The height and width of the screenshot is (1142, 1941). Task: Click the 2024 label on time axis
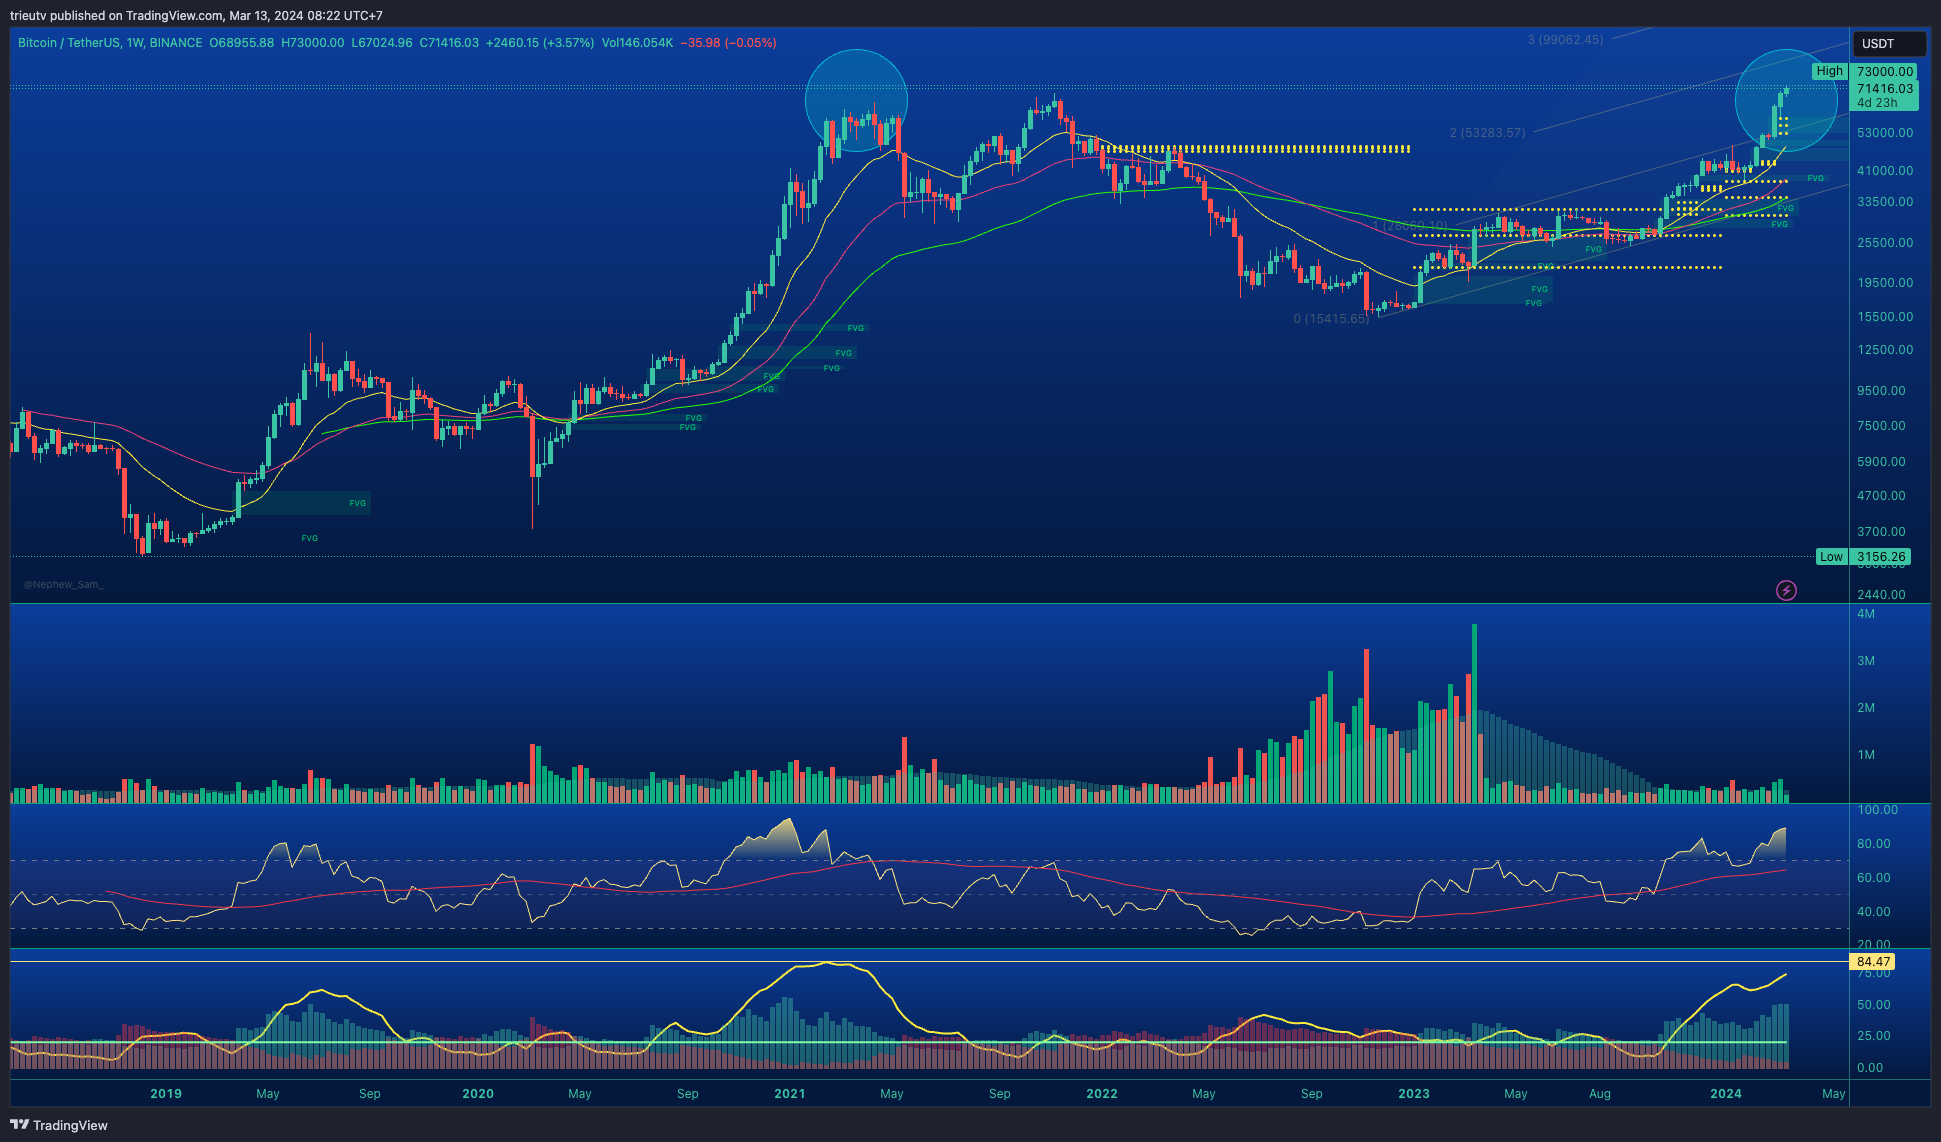pyautogui.click(x=1726, y=1094)
